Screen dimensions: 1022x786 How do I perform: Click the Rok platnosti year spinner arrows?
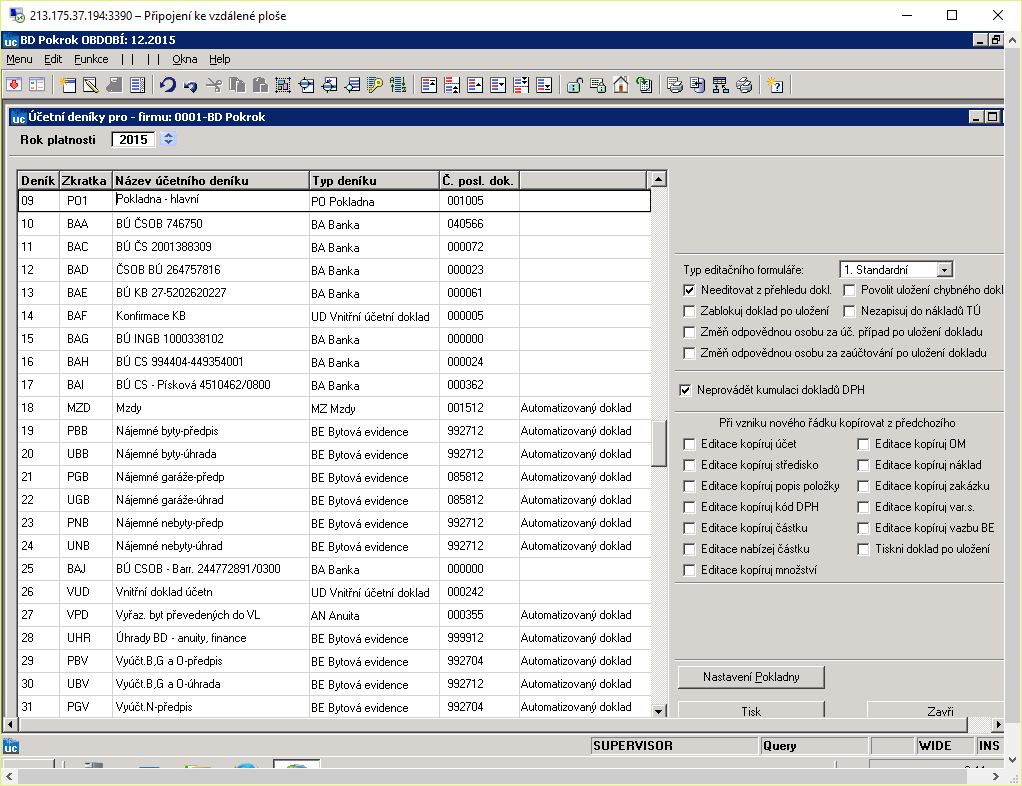(x=168, y=139)
